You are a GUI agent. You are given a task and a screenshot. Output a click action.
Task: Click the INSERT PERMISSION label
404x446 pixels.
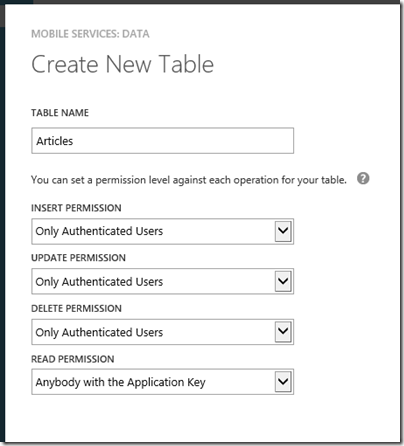coord(76,208)
